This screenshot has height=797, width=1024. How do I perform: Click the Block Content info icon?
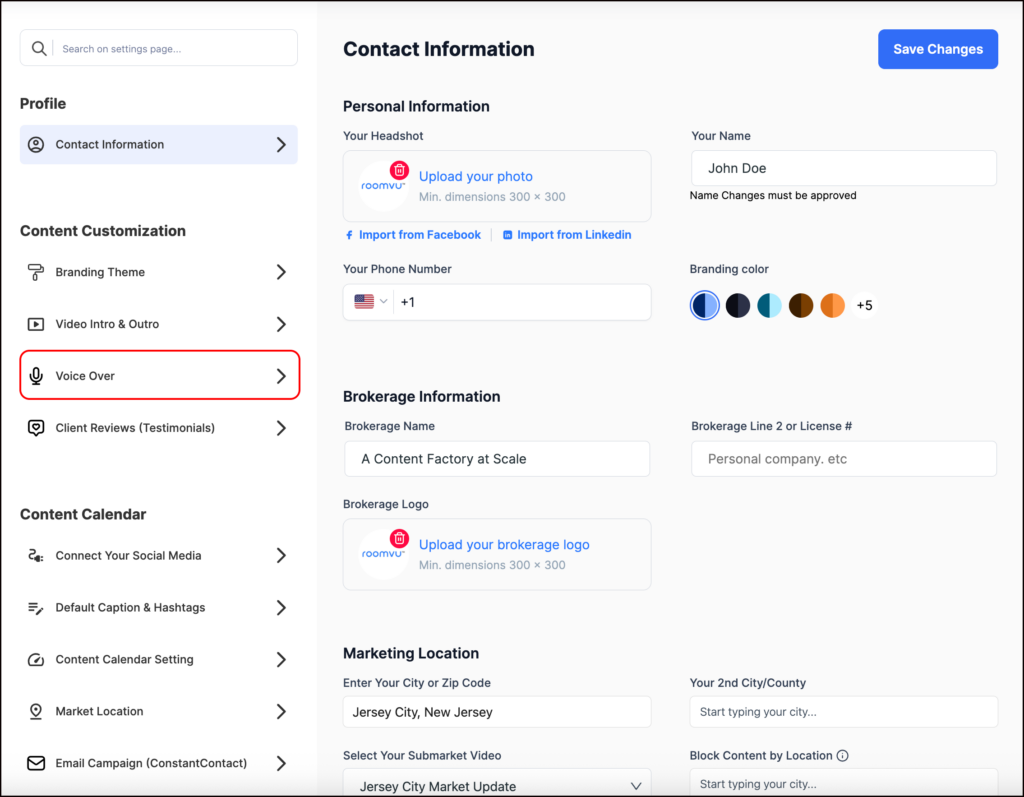[842, 756]
